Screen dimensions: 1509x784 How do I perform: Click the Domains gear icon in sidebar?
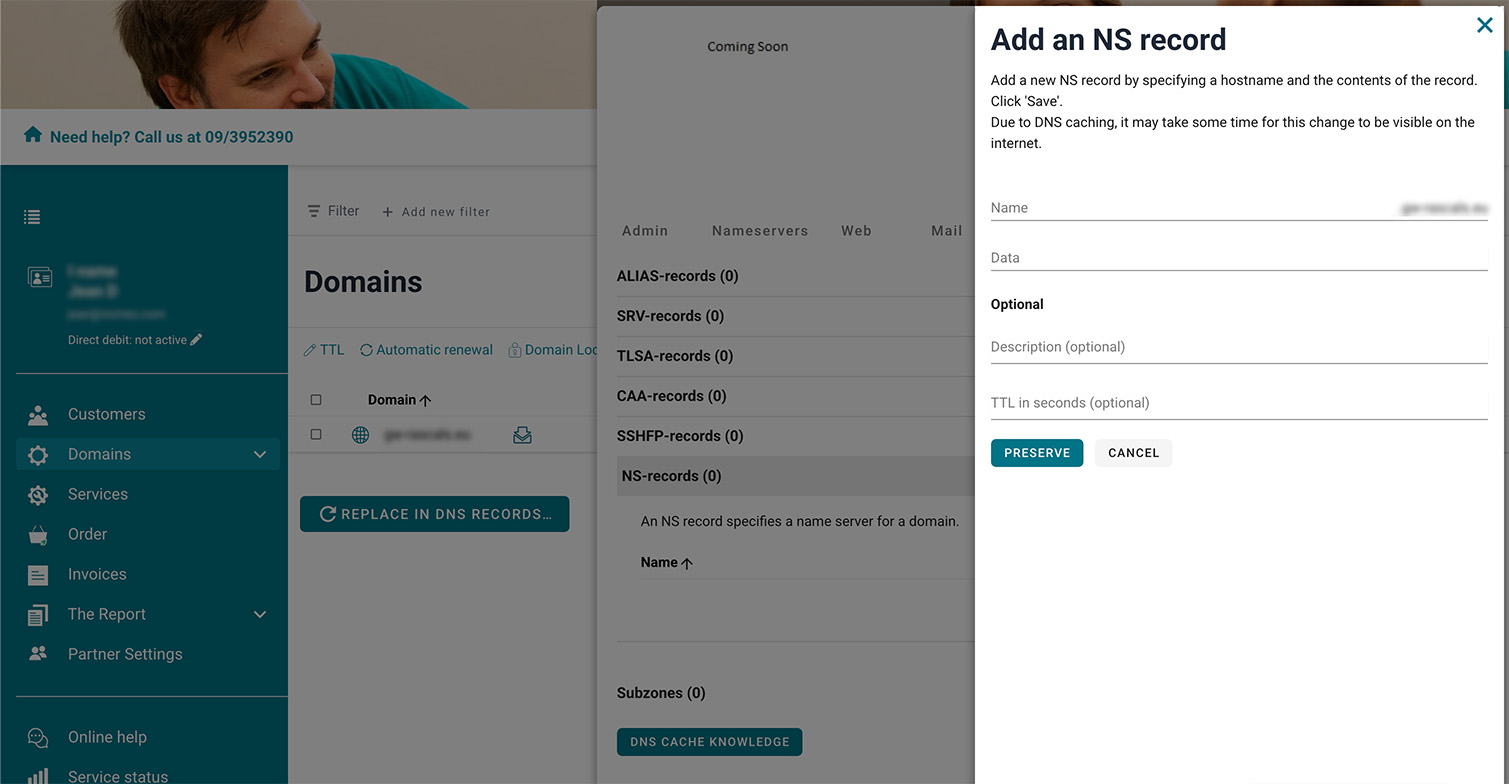coord(38,455)
